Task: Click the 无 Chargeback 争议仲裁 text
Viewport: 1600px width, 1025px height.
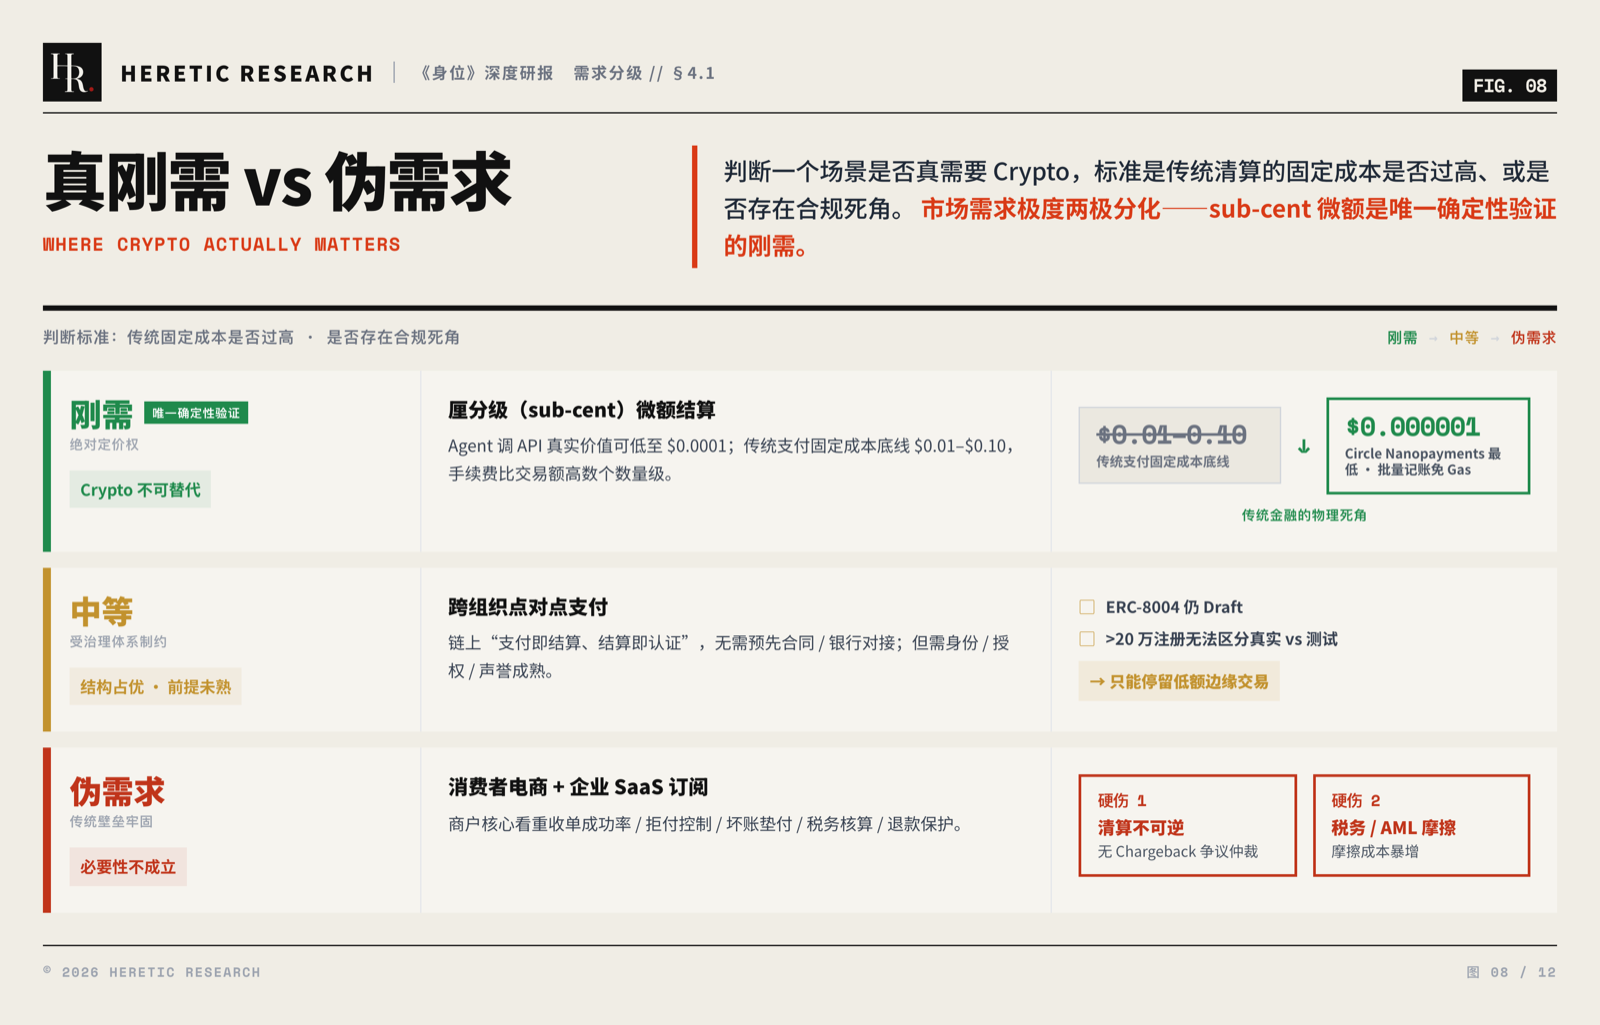Action: pos(1177,852)
